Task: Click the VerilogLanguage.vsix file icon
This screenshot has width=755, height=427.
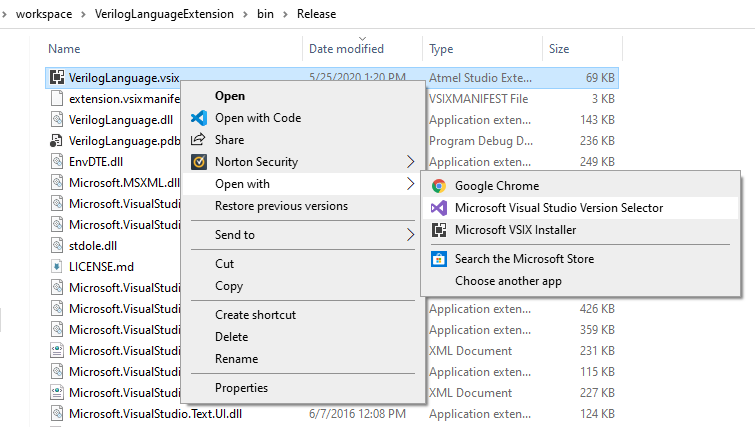Action: coord(57,77)
